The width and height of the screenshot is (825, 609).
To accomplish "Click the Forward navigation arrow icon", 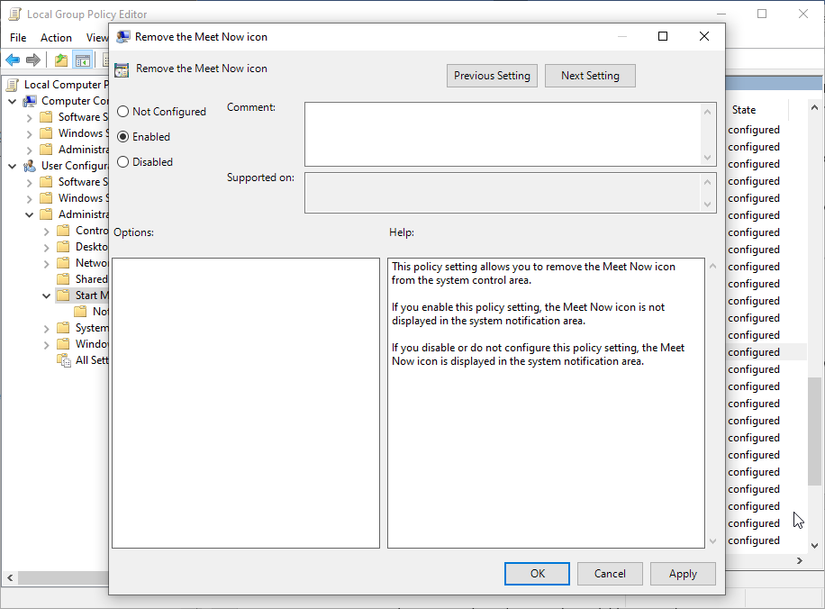I will point(33,59).
